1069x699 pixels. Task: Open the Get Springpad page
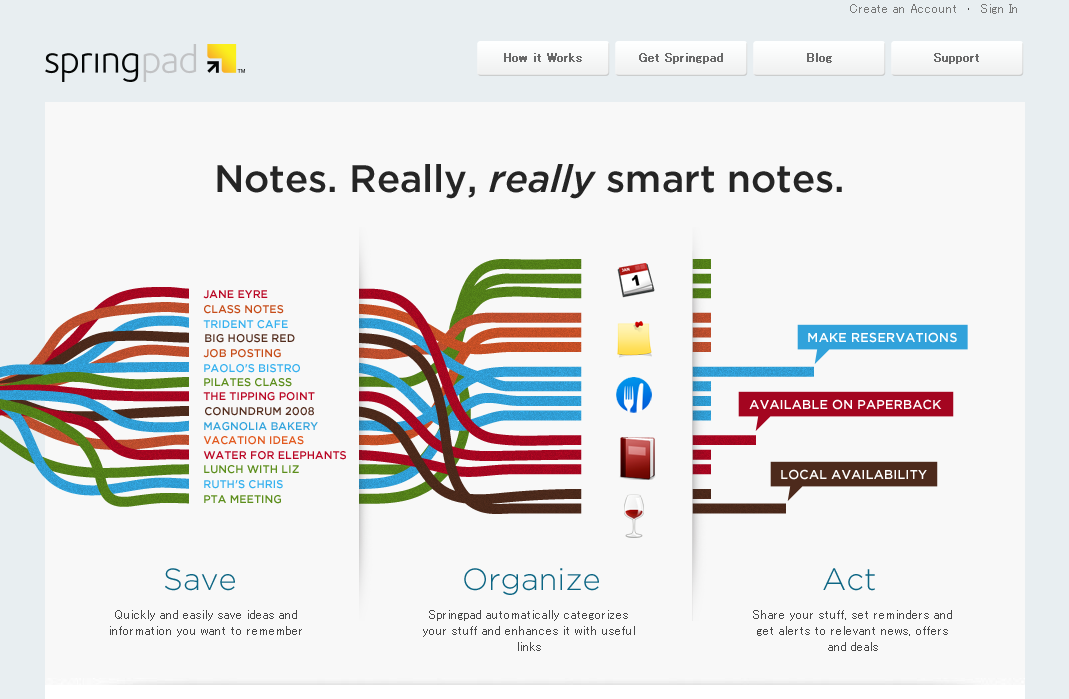[680, 58]
